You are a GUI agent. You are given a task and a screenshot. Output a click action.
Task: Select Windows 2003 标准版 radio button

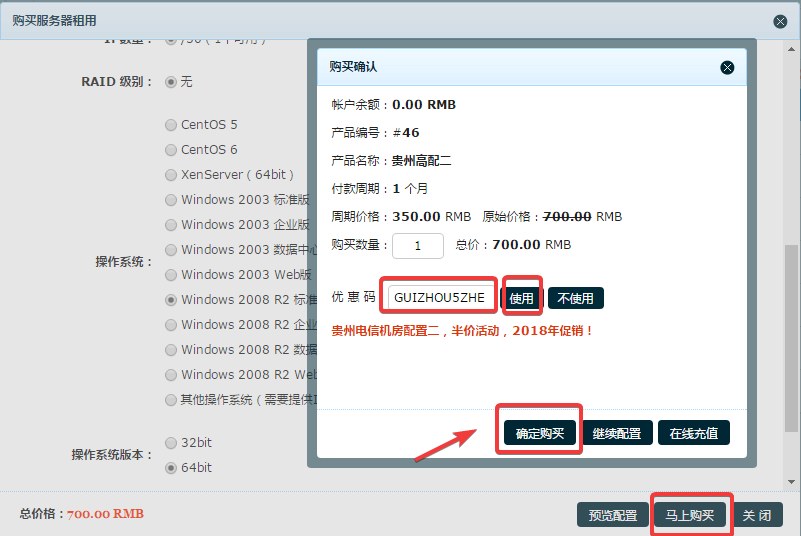170,200
